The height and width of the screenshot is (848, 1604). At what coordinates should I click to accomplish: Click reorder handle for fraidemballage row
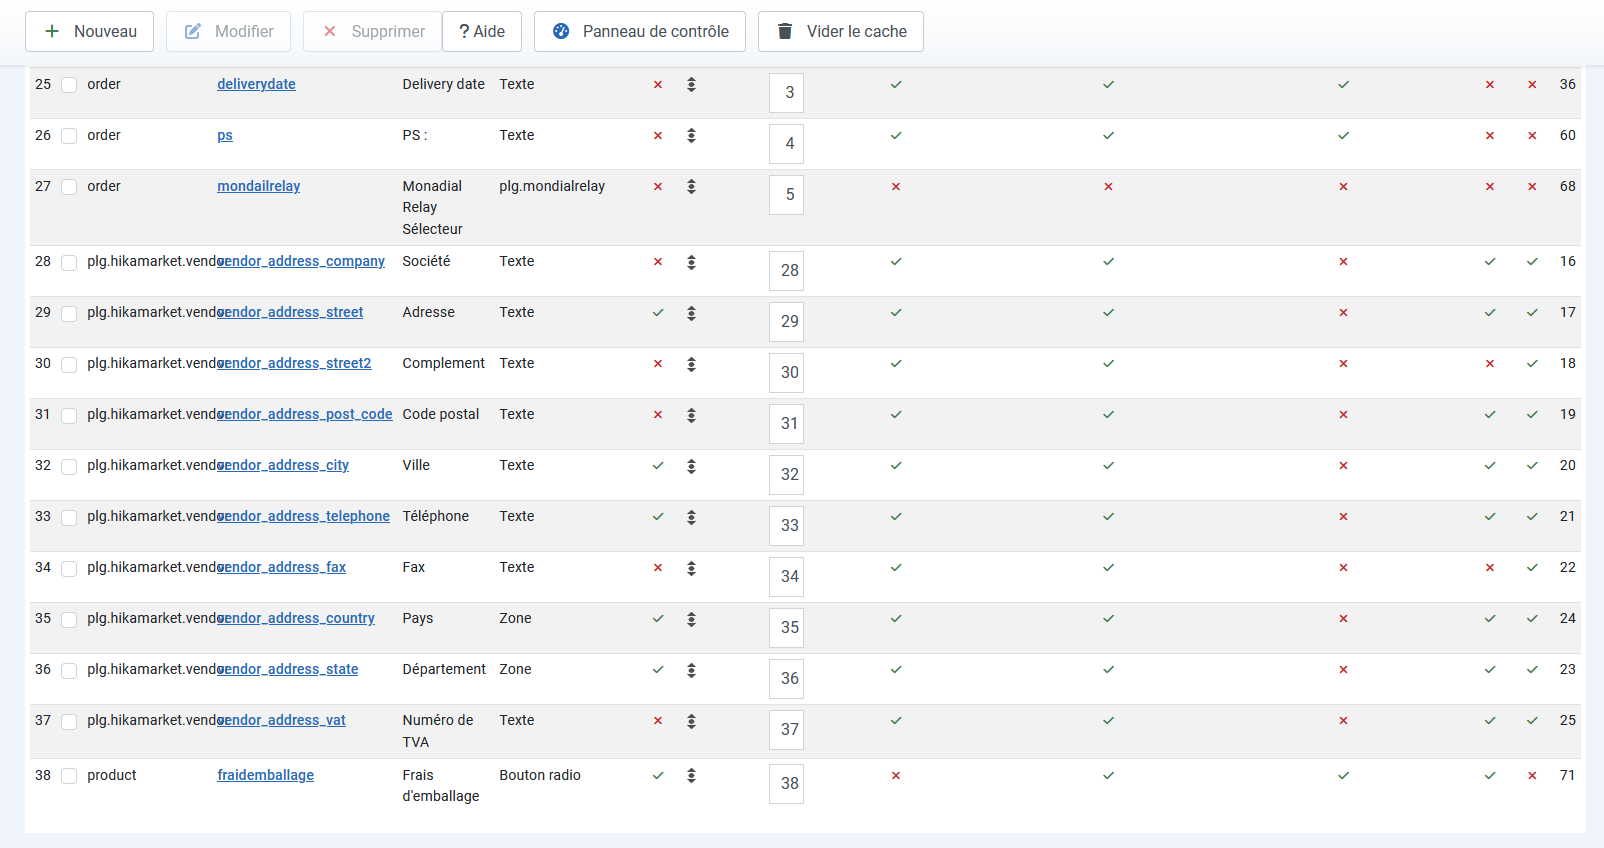[691, 776]
